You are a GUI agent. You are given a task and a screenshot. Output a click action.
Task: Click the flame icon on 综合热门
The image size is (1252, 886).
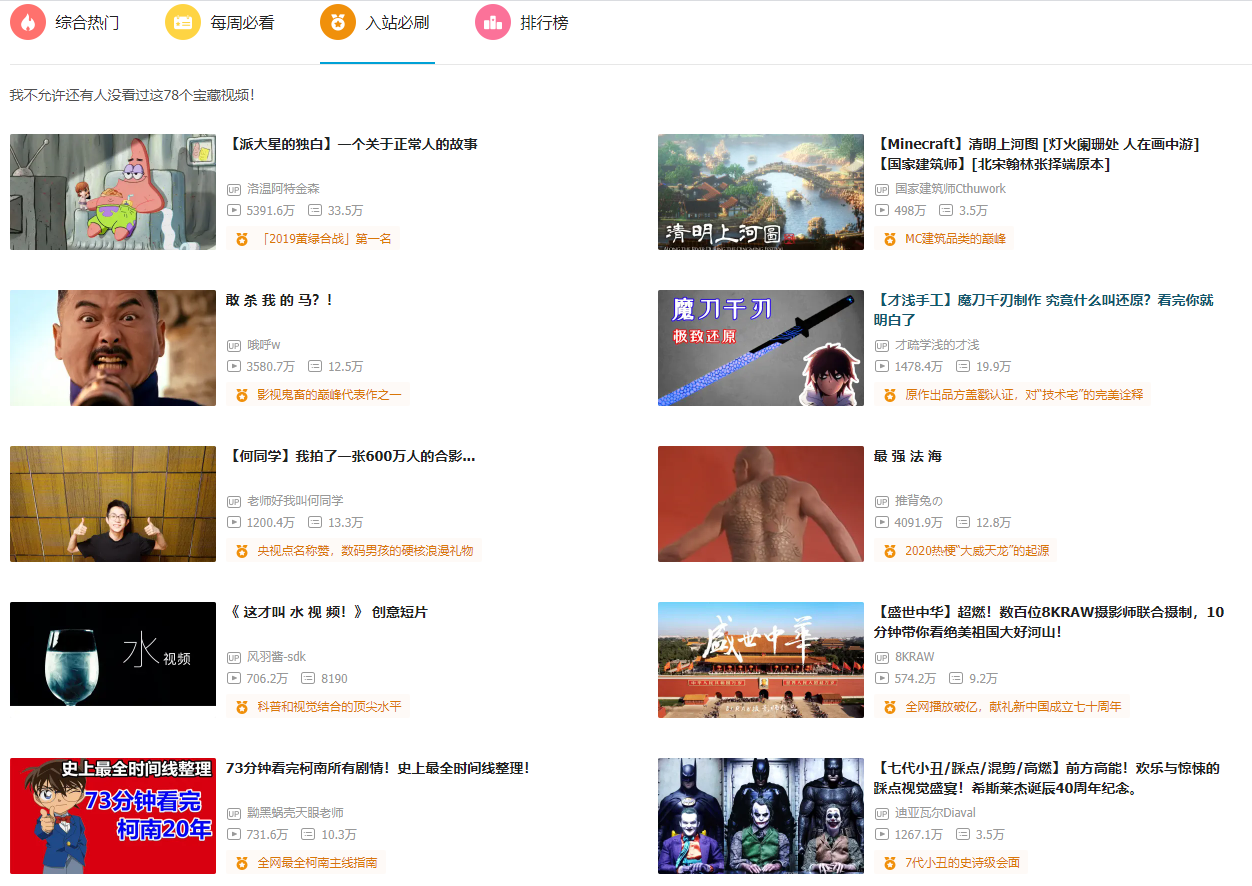(28, 21)
